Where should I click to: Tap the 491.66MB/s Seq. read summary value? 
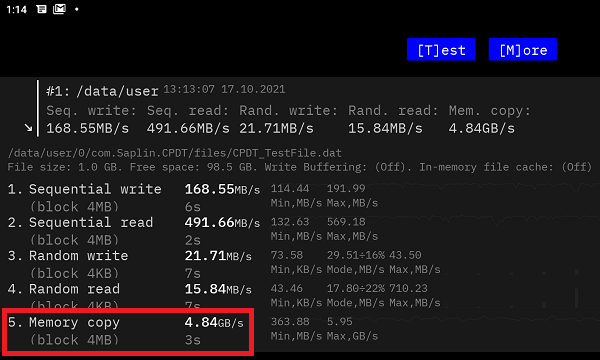coord(188,128)
